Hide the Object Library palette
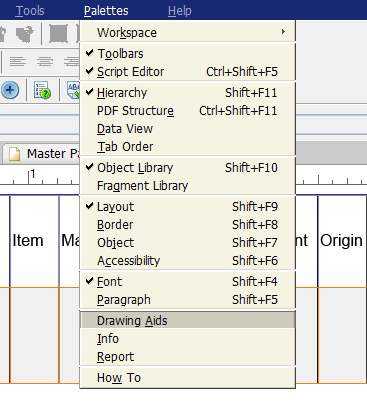The width and height of the screenshot is (367, 402). coord(187,168)
